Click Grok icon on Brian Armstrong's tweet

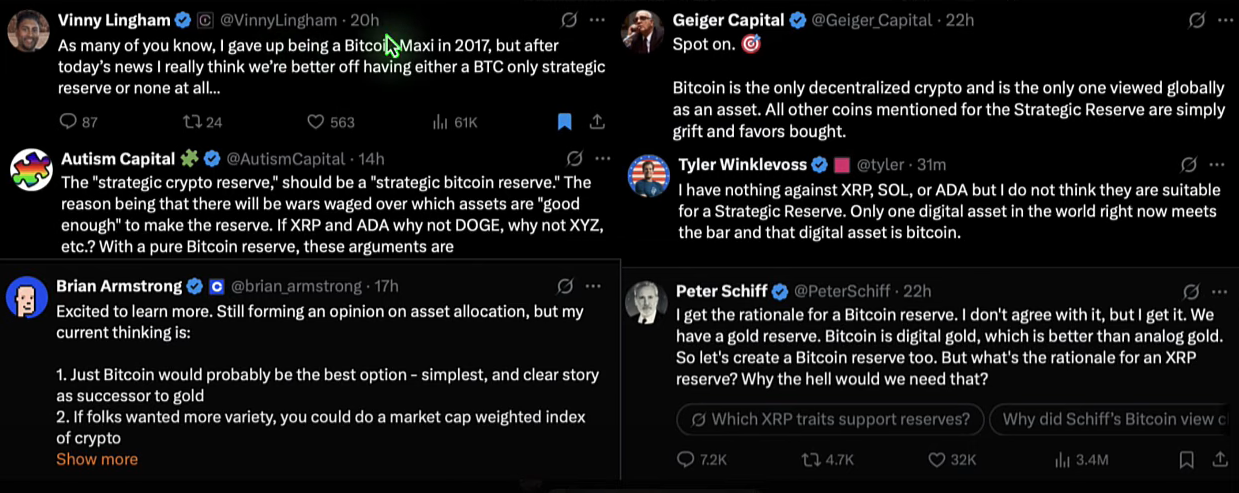(566, 286)
